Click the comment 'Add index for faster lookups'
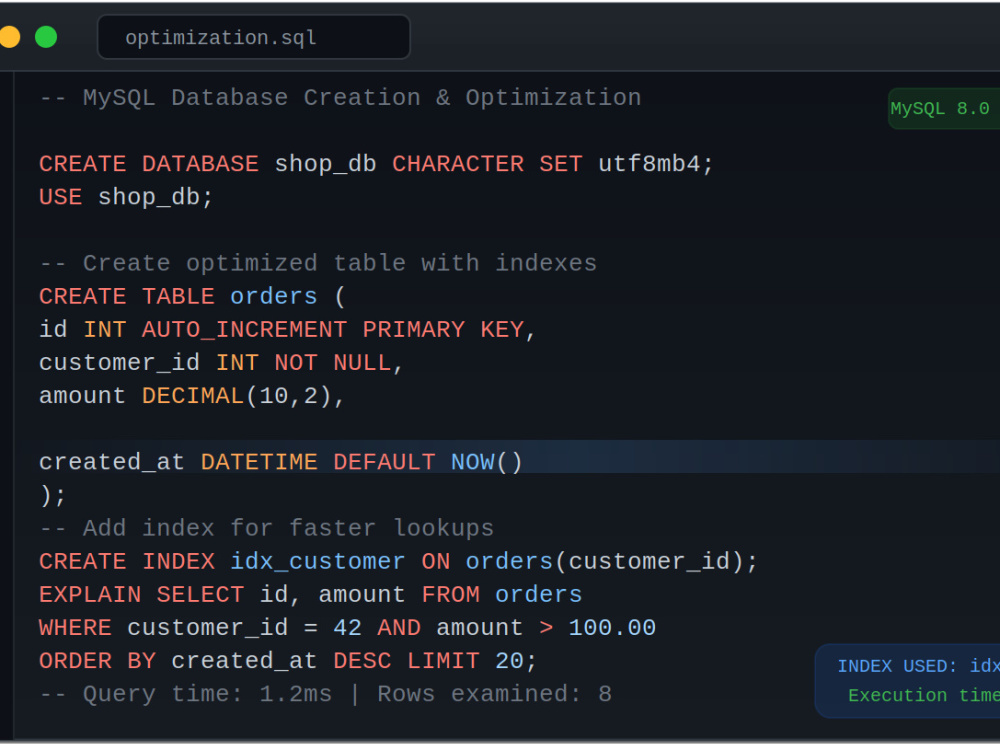Screen dimensions: 1000x750 [x=267, y=528]
